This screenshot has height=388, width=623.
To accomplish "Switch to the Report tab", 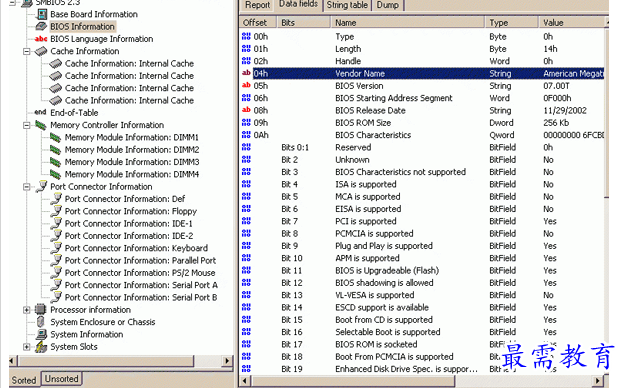I will pos(257,5).
